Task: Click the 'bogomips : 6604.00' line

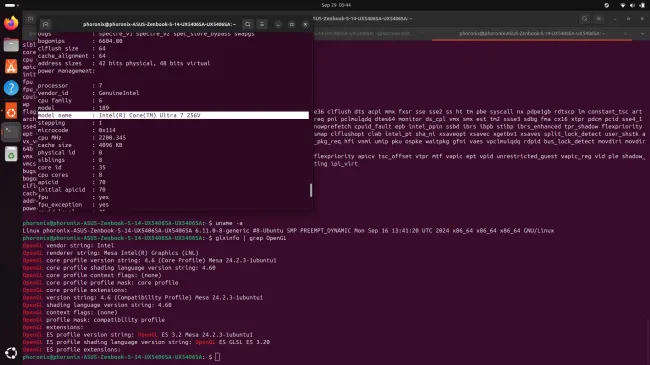Action: coord(80,41)
